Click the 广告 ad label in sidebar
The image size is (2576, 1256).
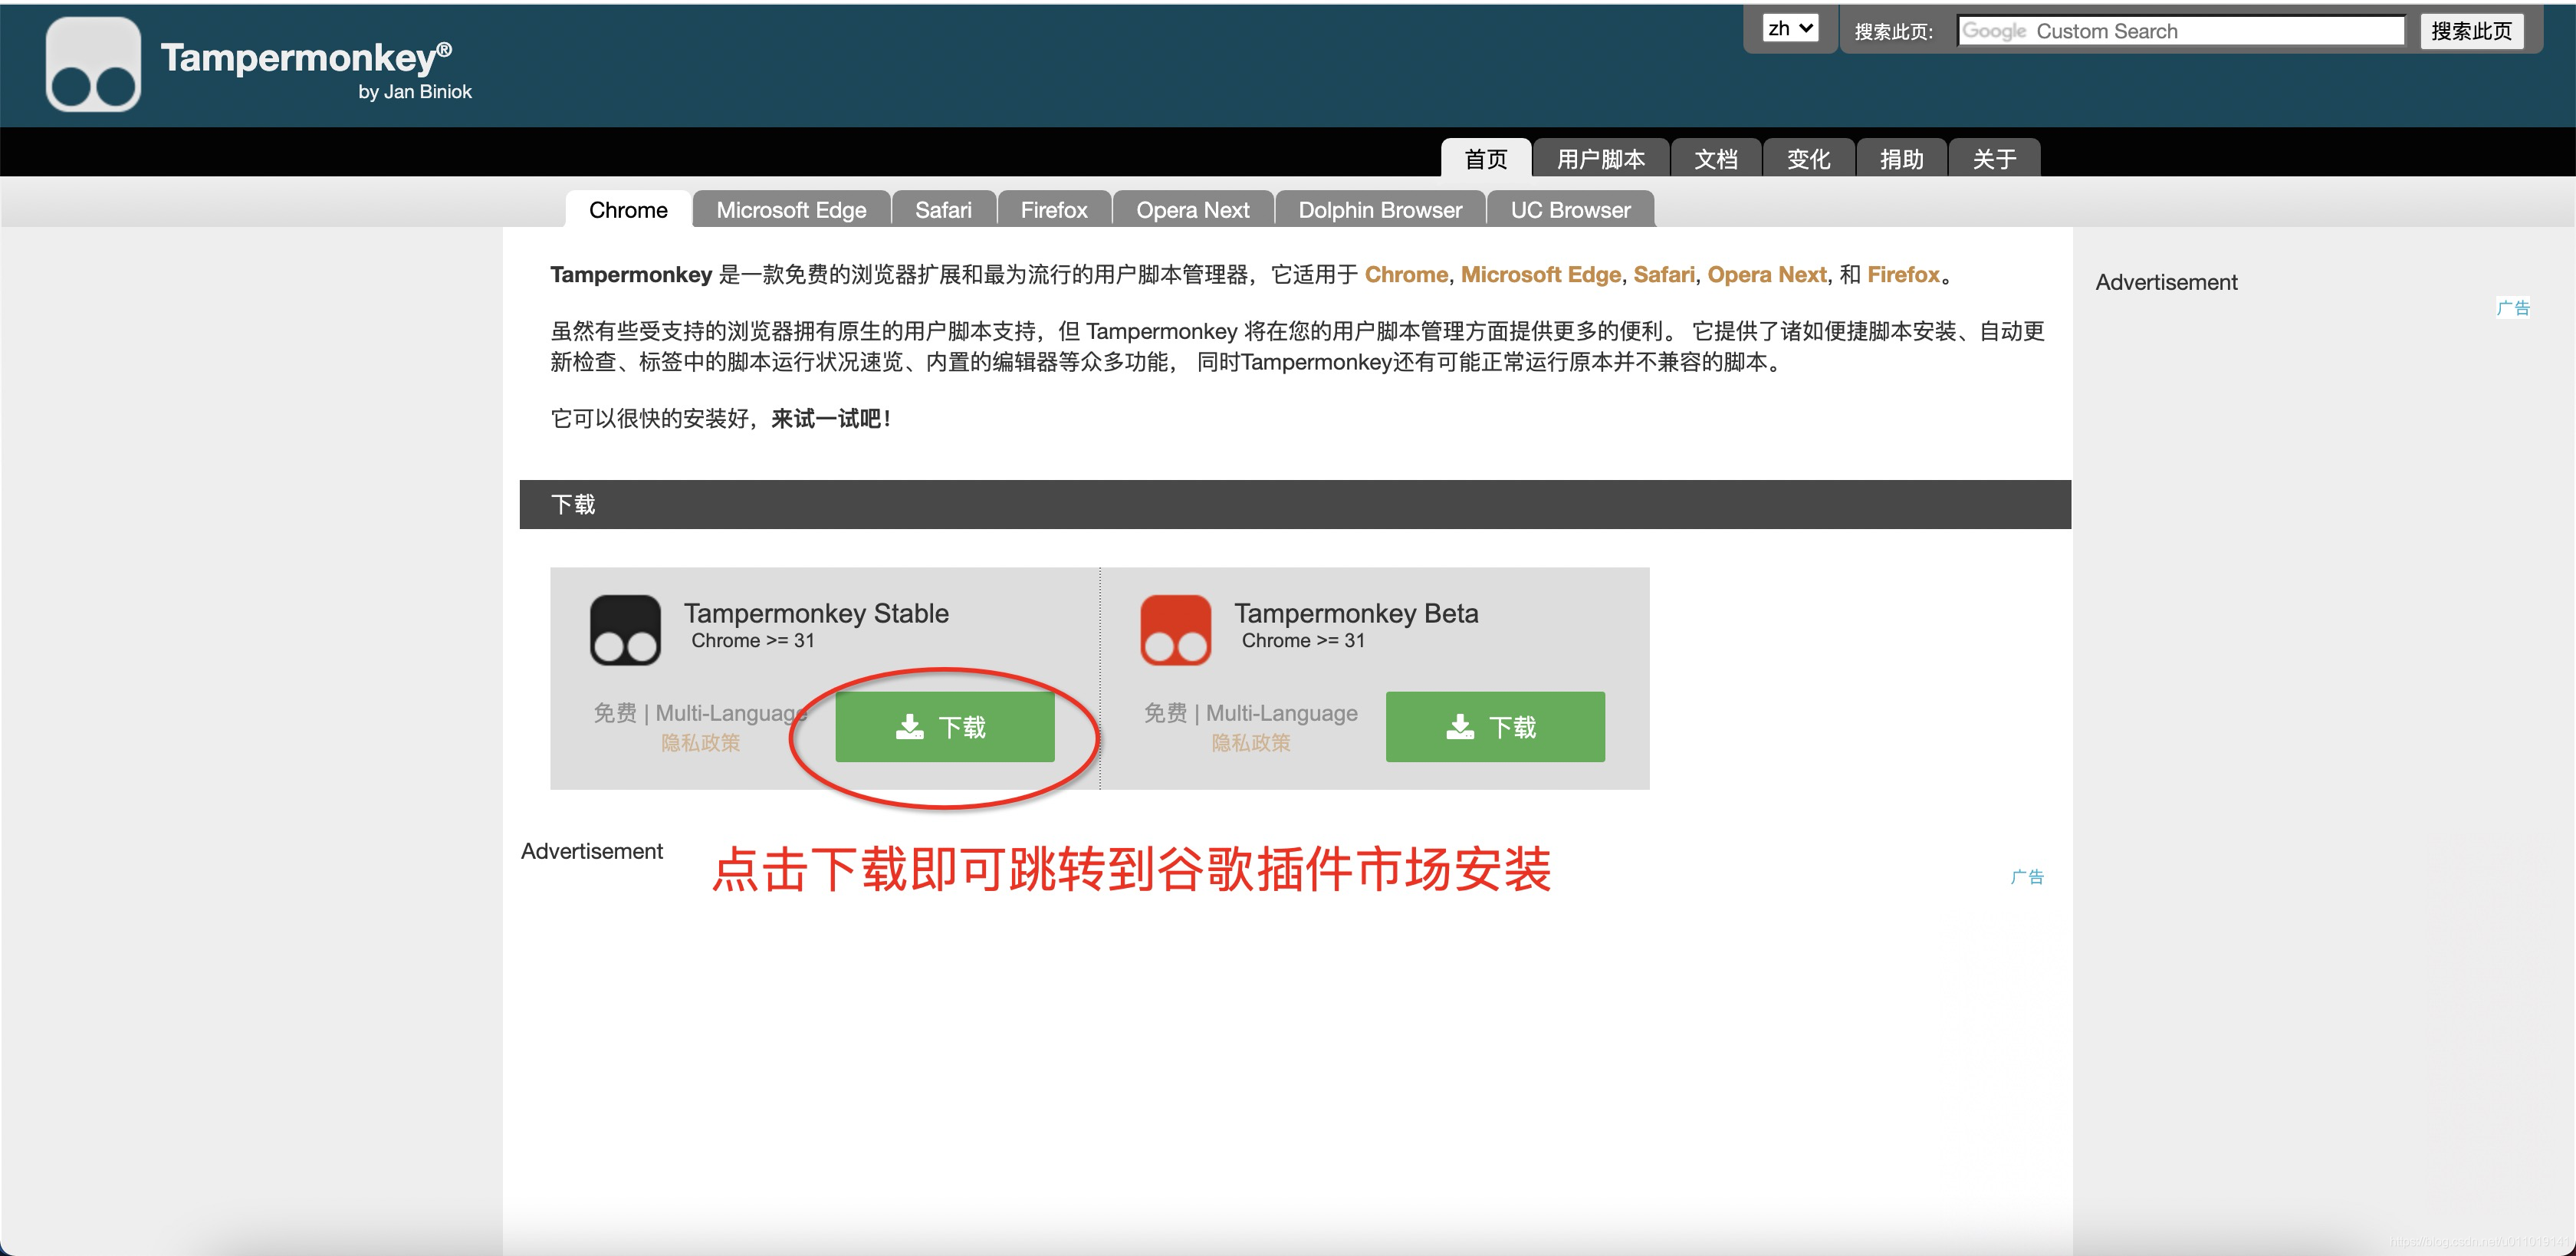[x=2512, y=308]
